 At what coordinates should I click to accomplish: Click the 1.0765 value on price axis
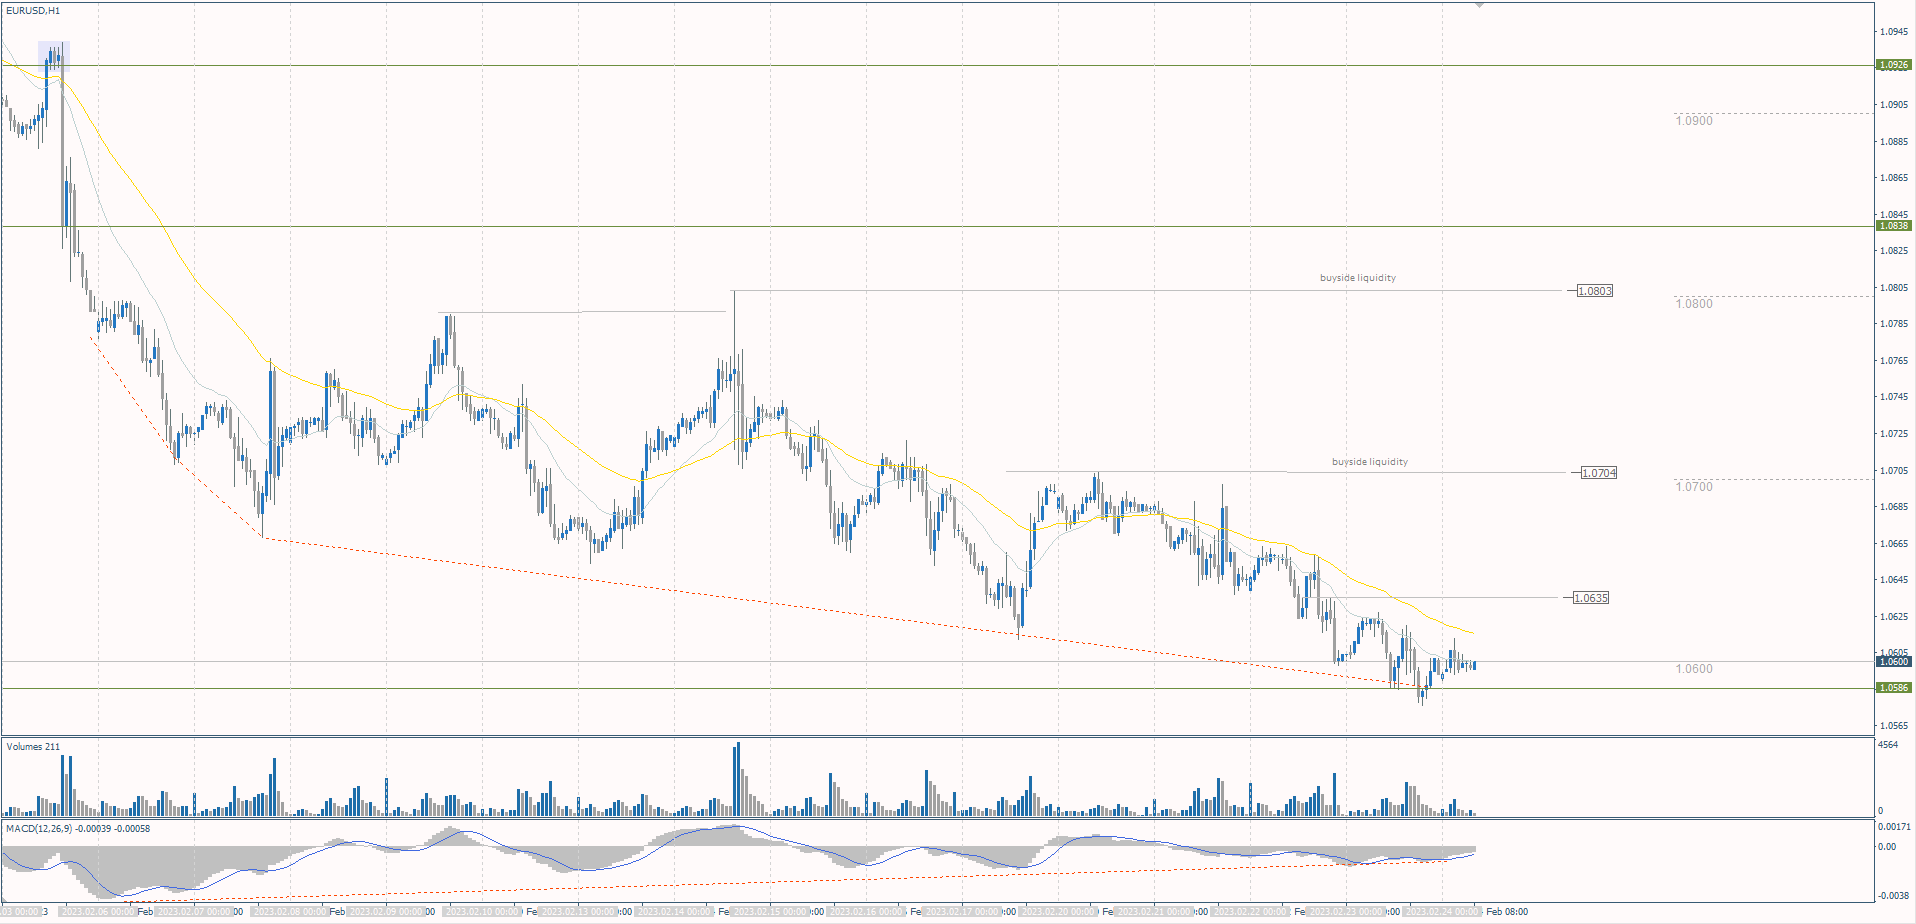coord(1894,361)
